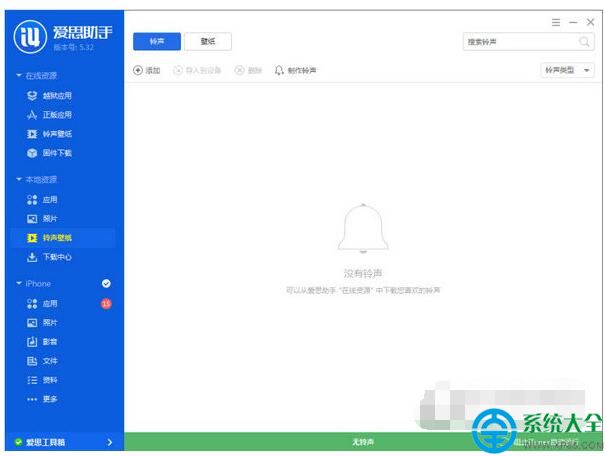Collapse the iPhone device section

point(19,284)
